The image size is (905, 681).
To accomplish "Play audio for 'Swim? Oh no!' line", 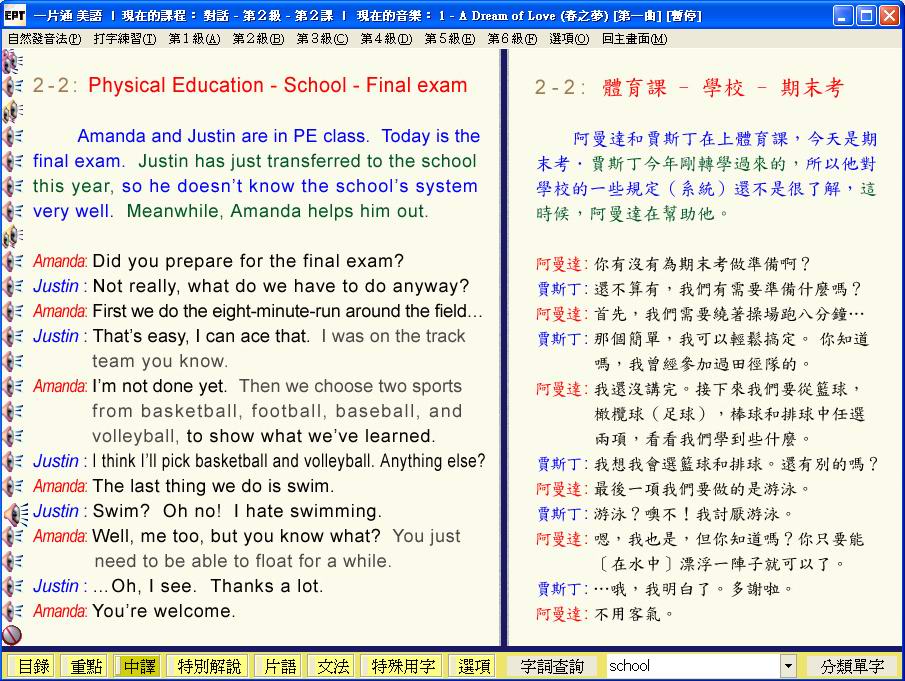I will [x=14, y=512].
